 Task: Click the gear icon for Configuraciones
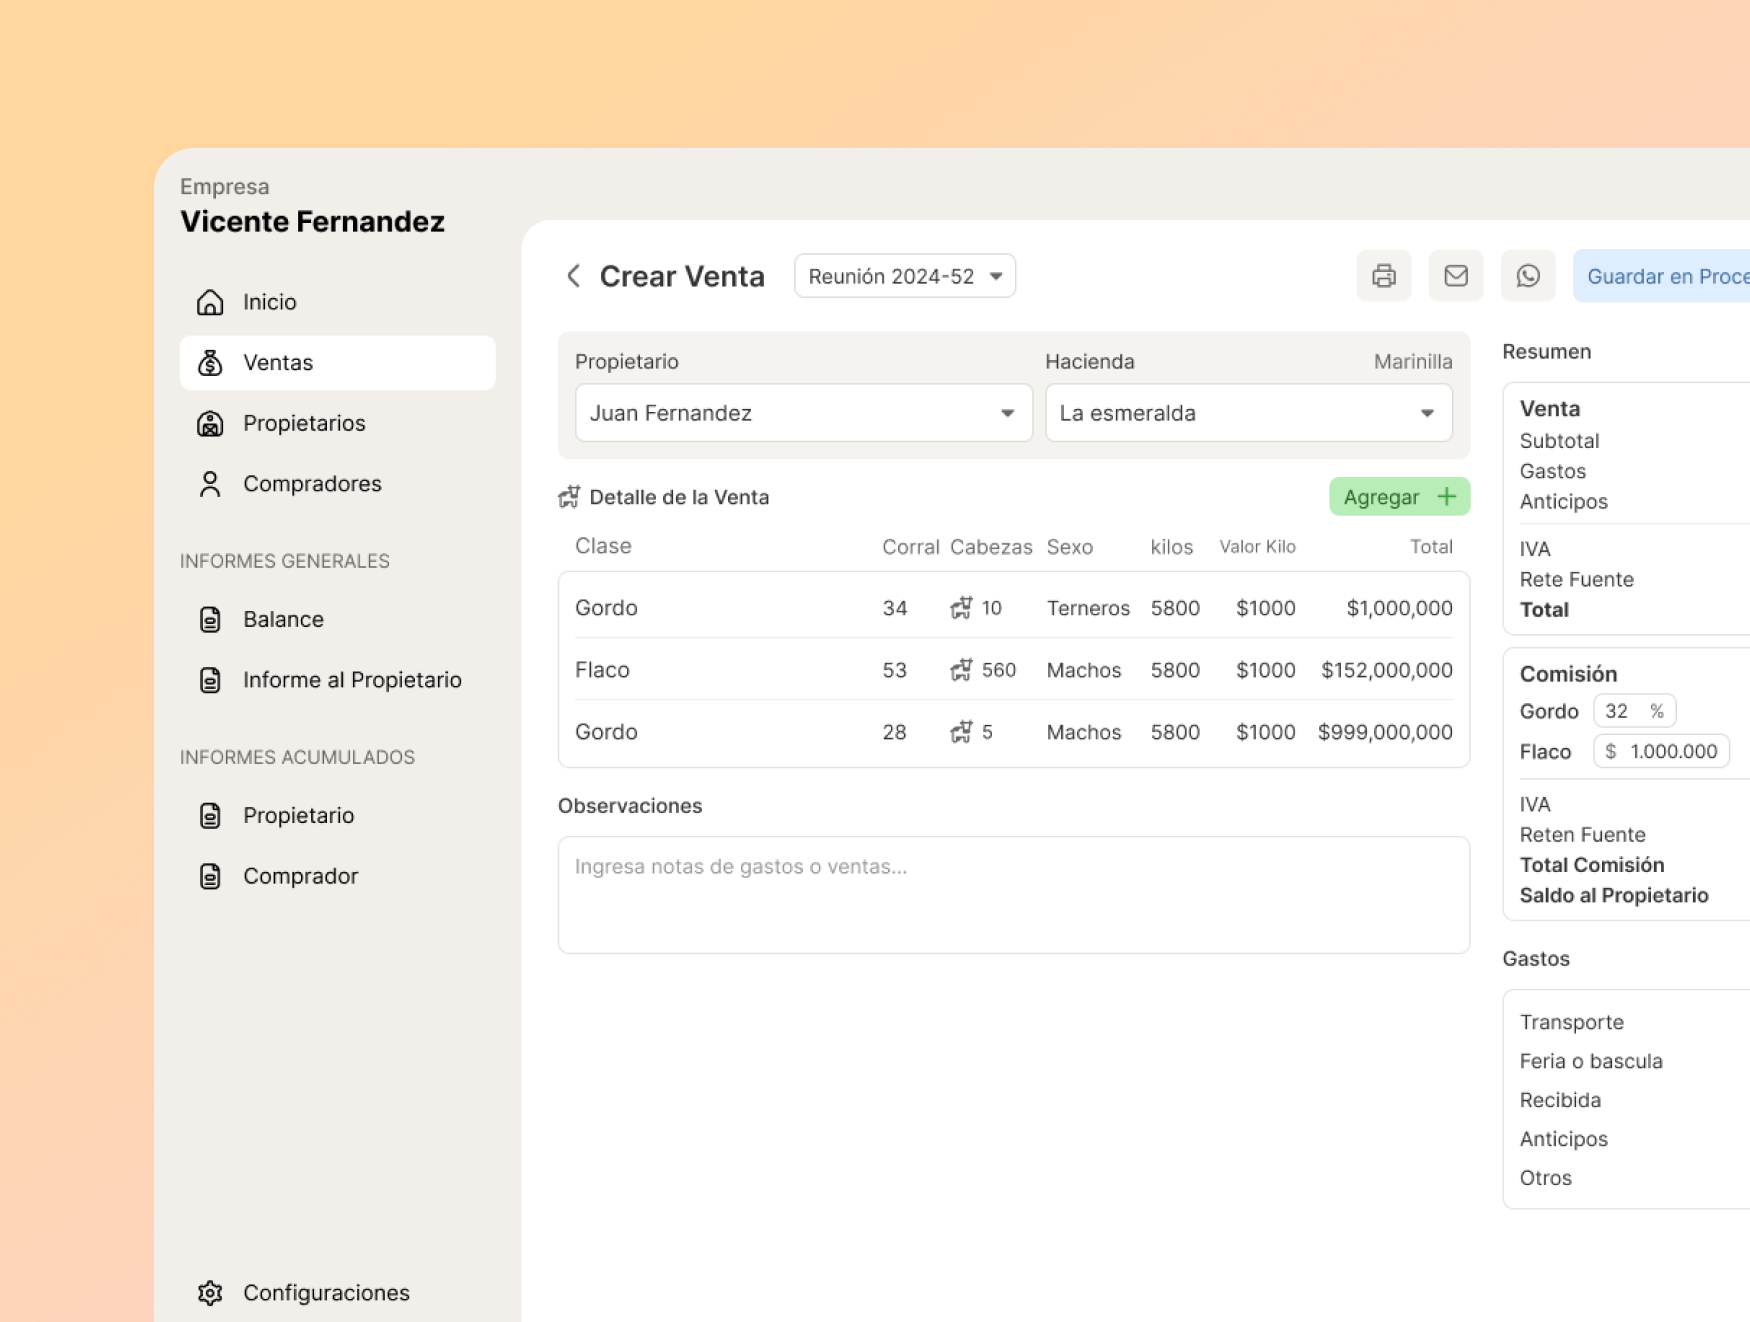coord(210,1293)
